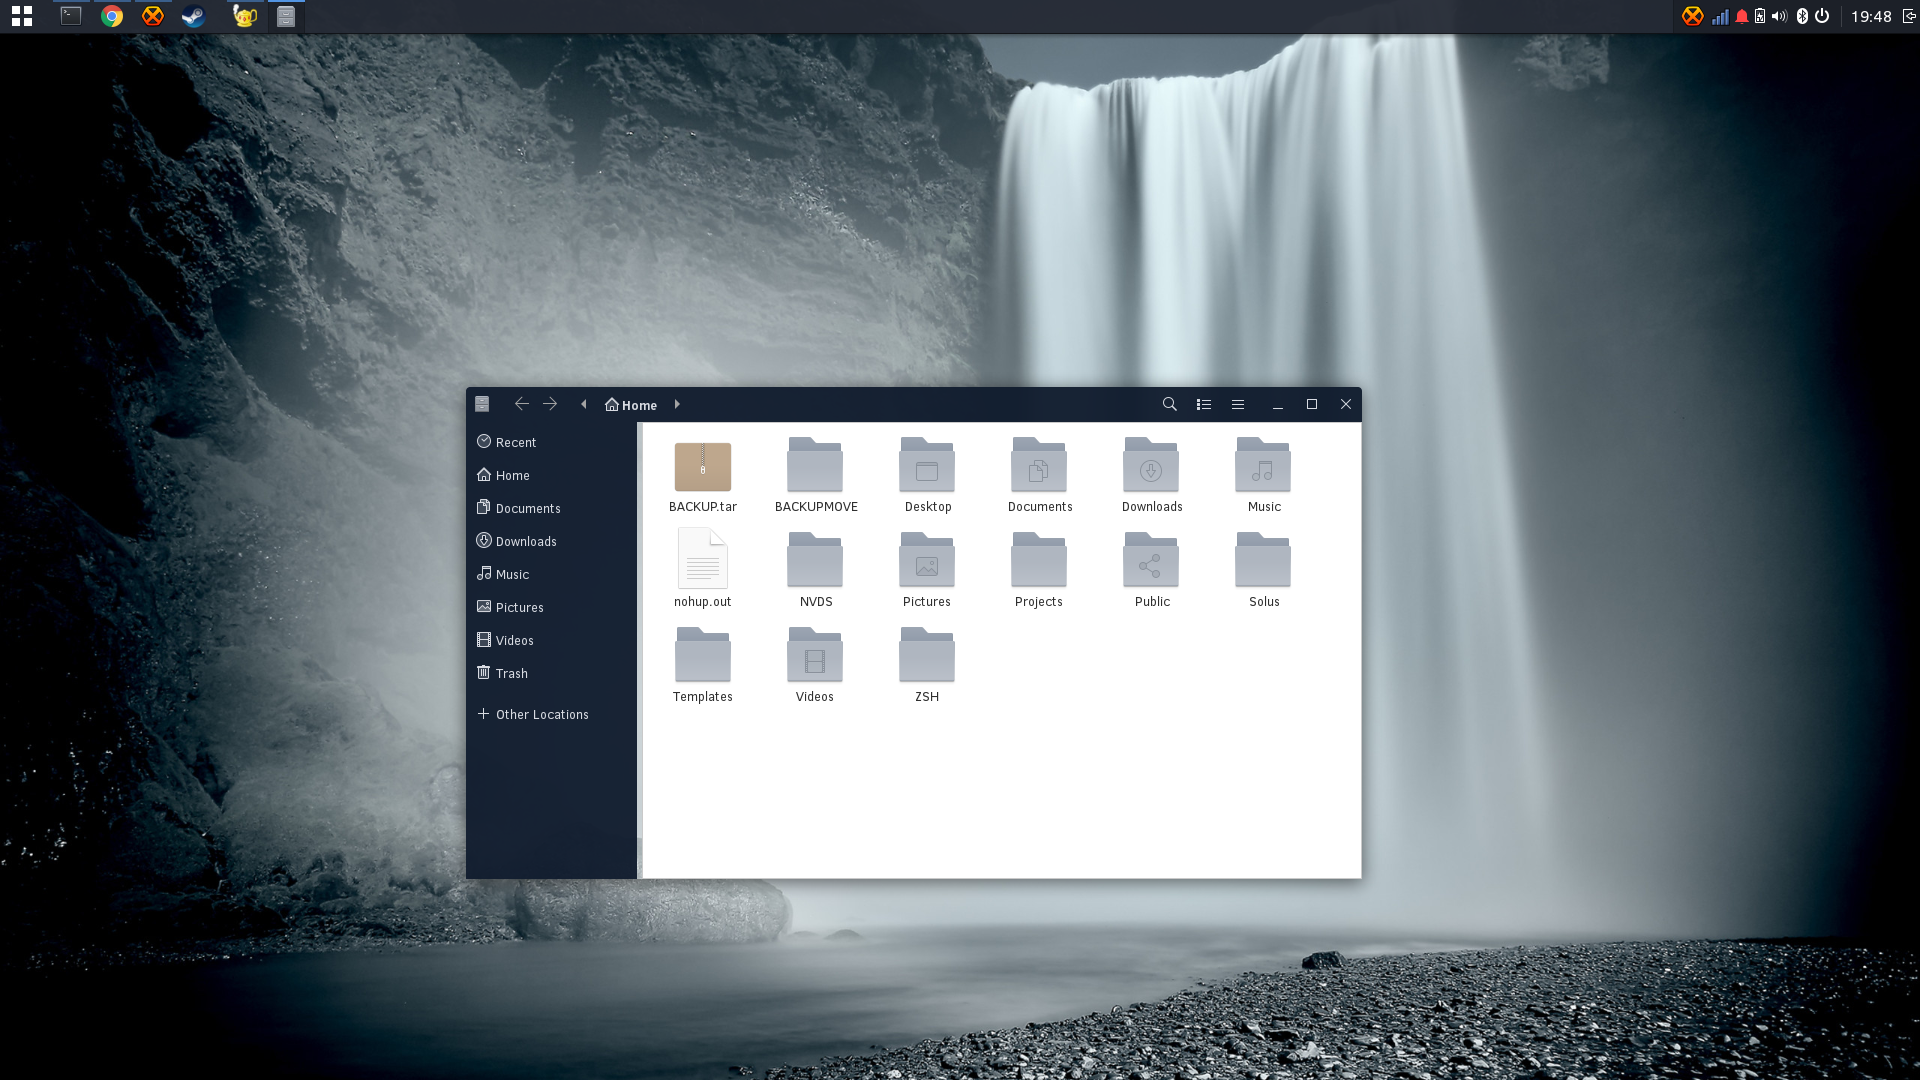
Task: Launch the terminal from the top panel
Action: (x=71, y=16)
